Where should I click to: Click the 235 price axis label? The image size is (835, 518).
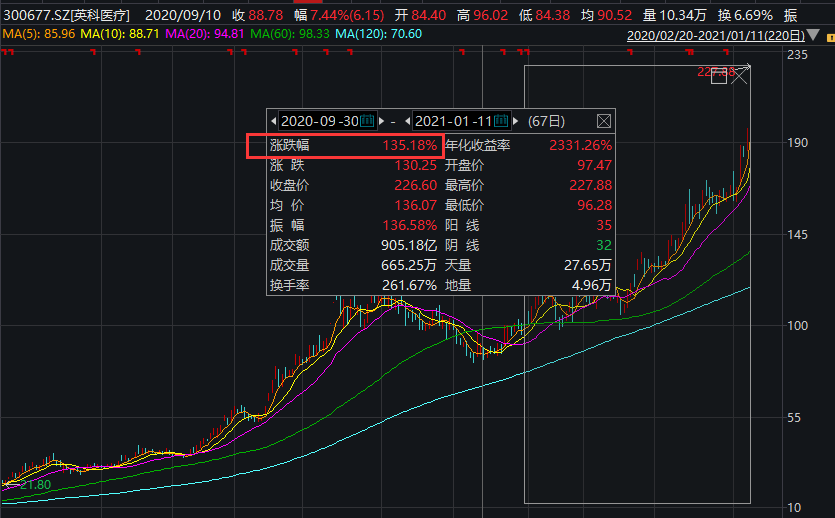(x=797, y=55)
